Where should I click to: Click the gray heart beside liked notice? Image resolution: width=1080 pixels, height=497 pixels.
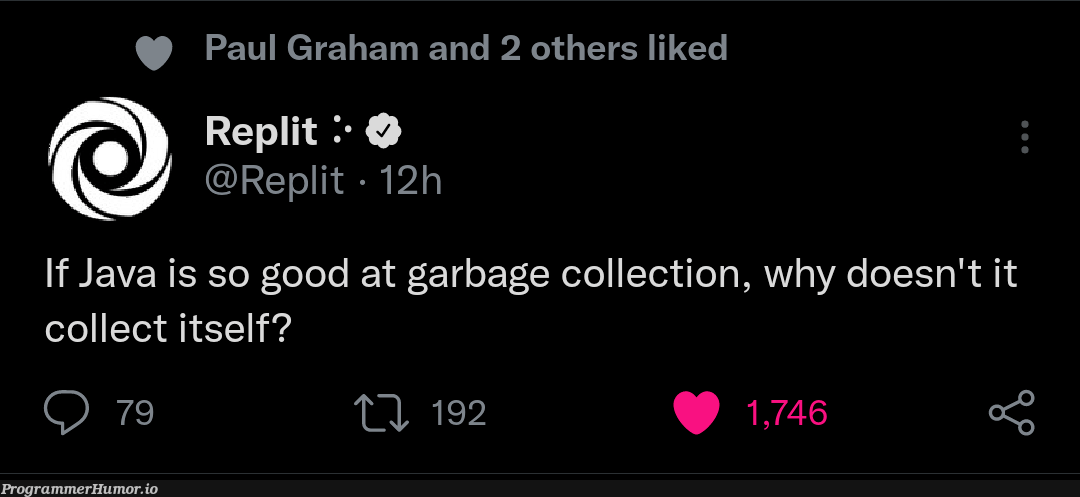pyautogui.click(x=154, y=50)
